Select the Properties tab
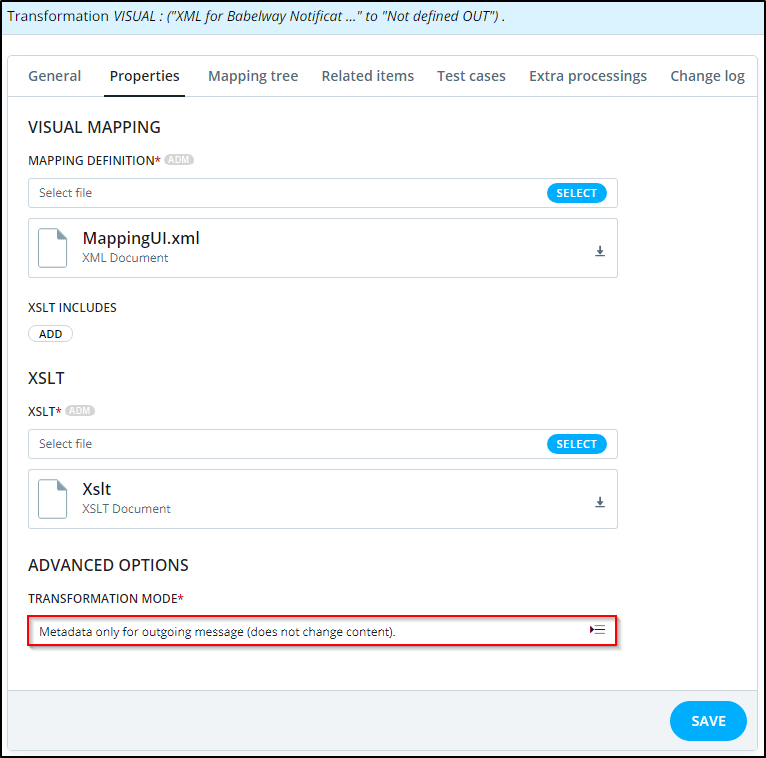766x758 pixels. pyautogui.click(x=145, y=76)
